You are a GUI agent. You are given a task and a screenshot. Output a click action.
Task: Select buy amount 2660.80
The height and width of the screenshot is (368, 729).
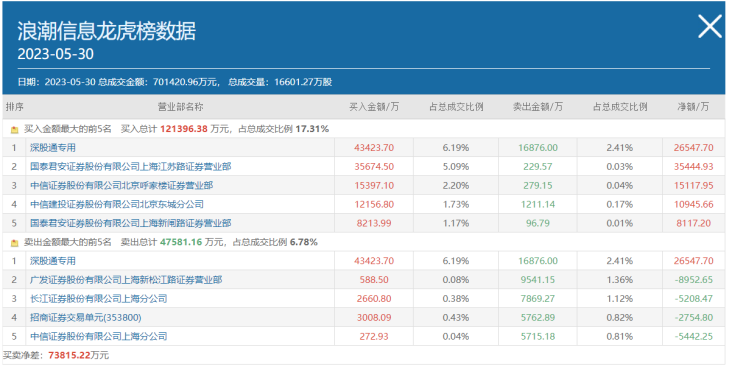click(374, 299)
